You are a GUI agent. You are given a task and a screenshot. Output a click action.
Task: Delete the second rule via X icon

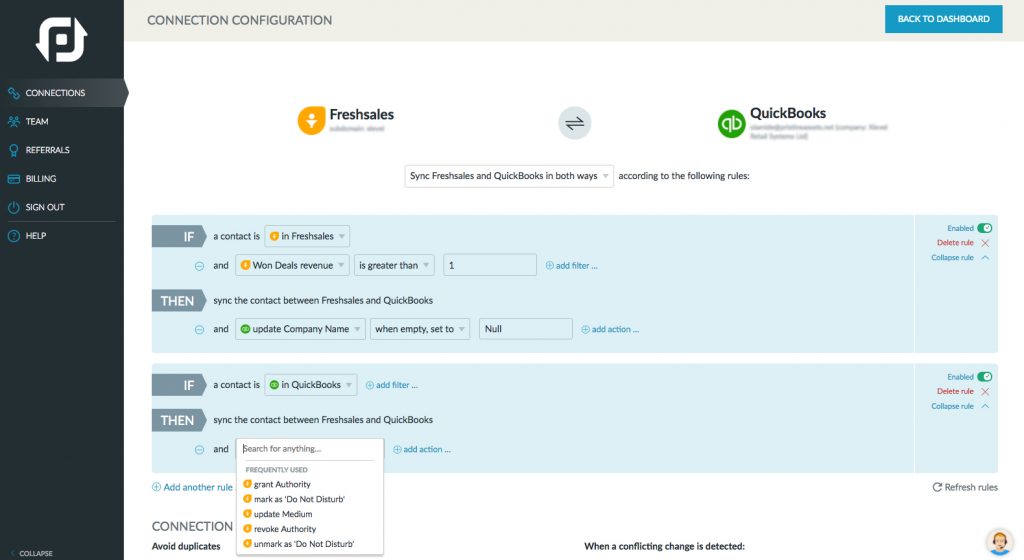click(985, 392)
